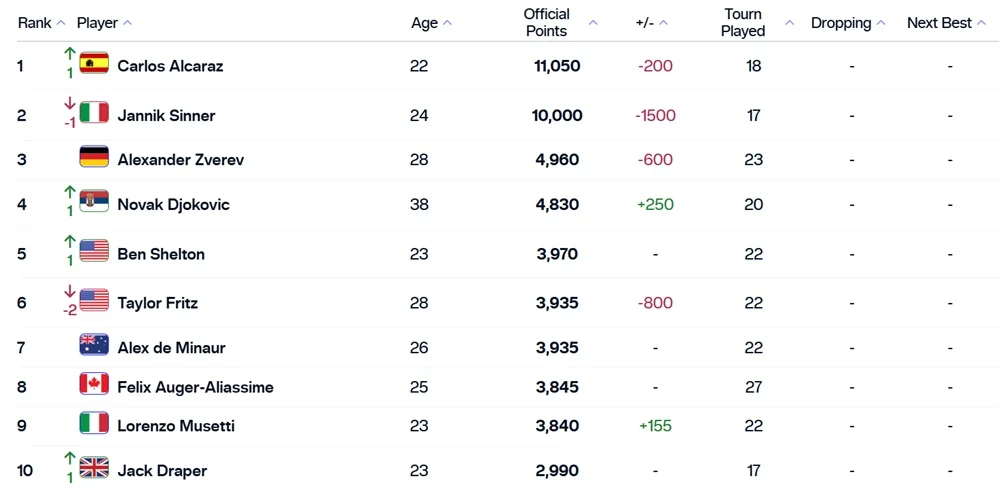Open Carlos Alcaraz player profile
The width and height of the screenshot is (1000, 495).
pos(170,66)
